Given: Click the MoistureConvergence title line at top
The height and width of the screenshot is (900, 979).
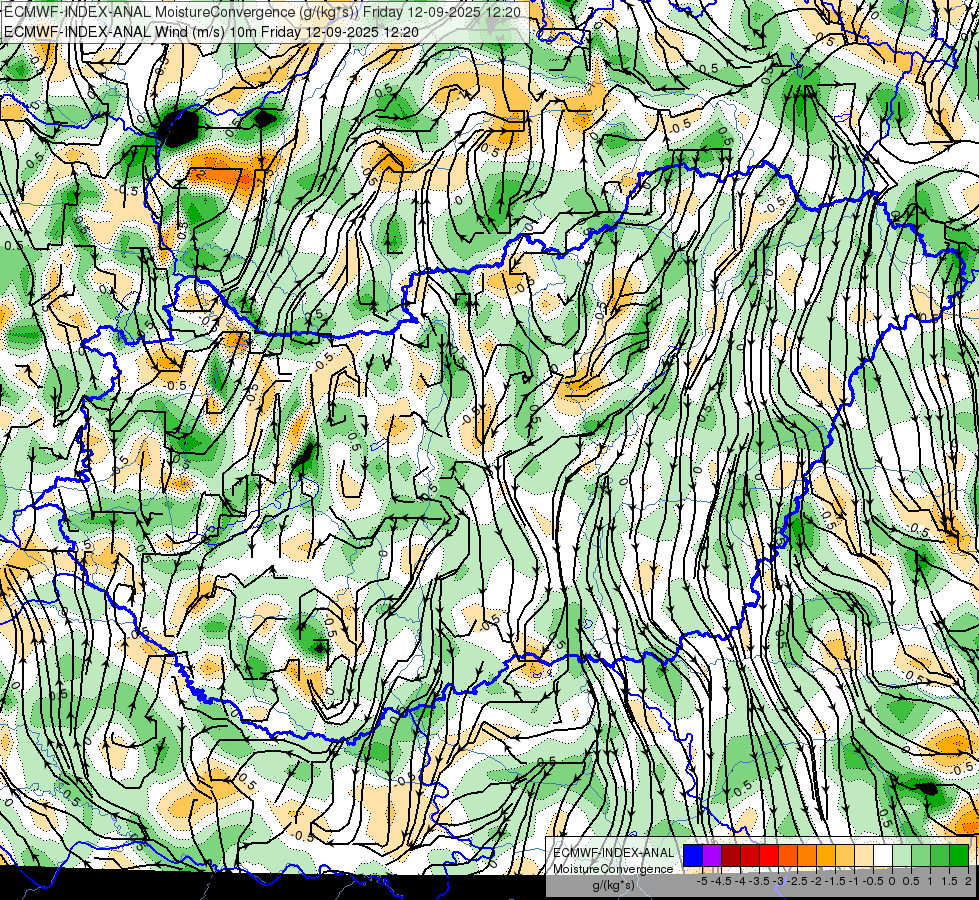Looking at the screenshot, I should coord(262,11).
